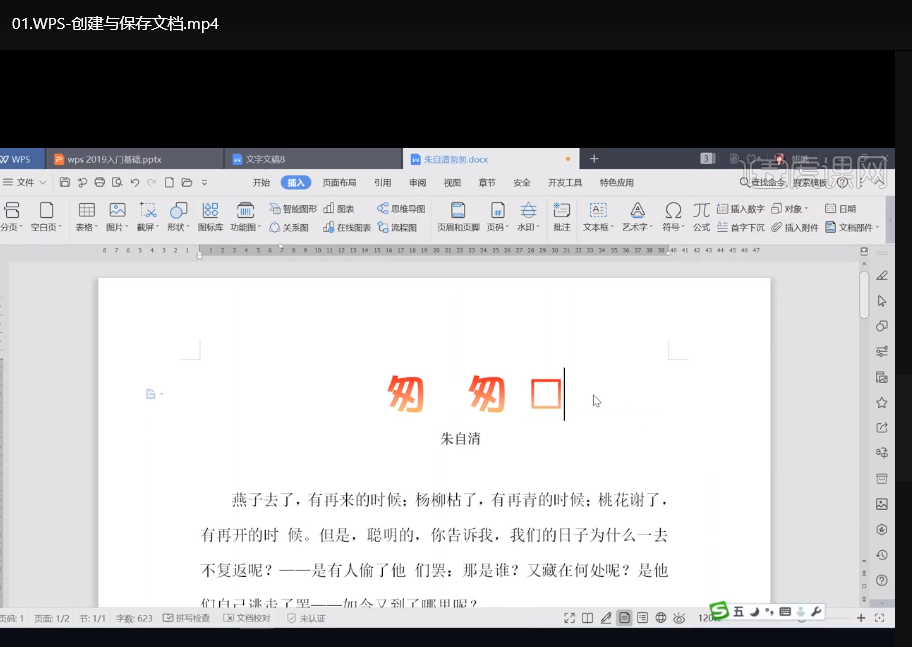Click 插入附件 insert attachment

pos(795,227)
